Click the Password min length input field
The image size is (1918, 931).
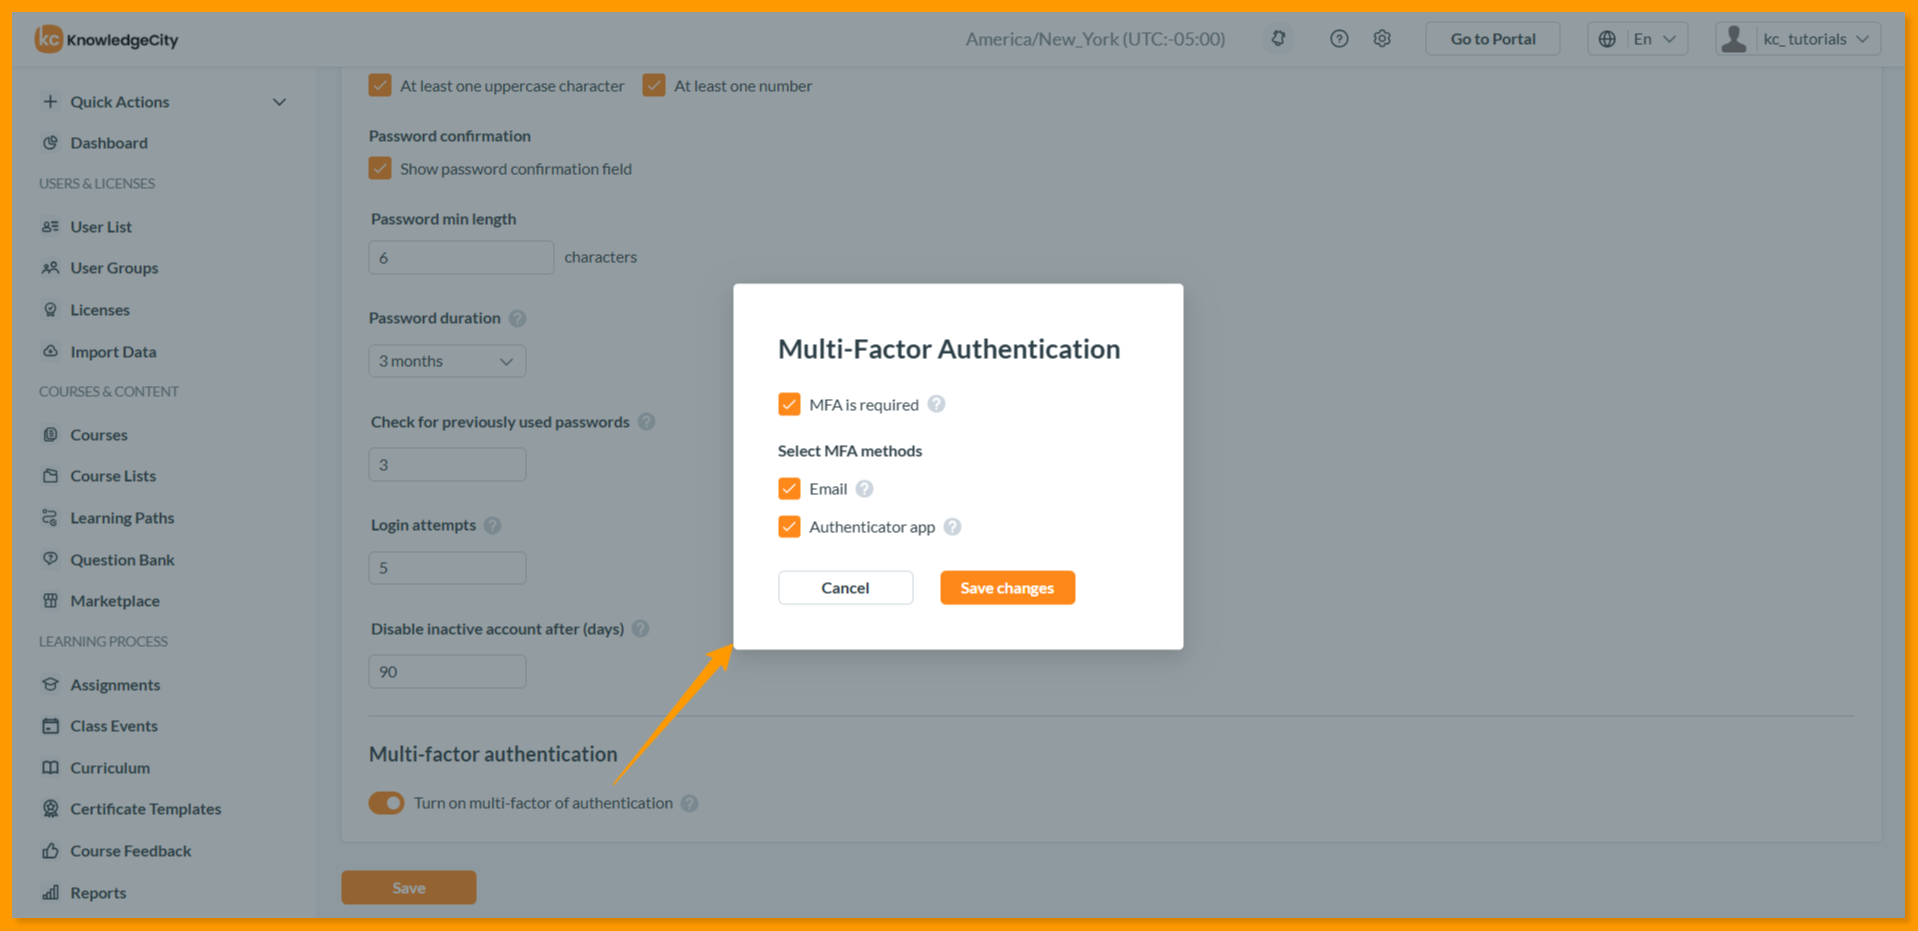coord(461,258)
